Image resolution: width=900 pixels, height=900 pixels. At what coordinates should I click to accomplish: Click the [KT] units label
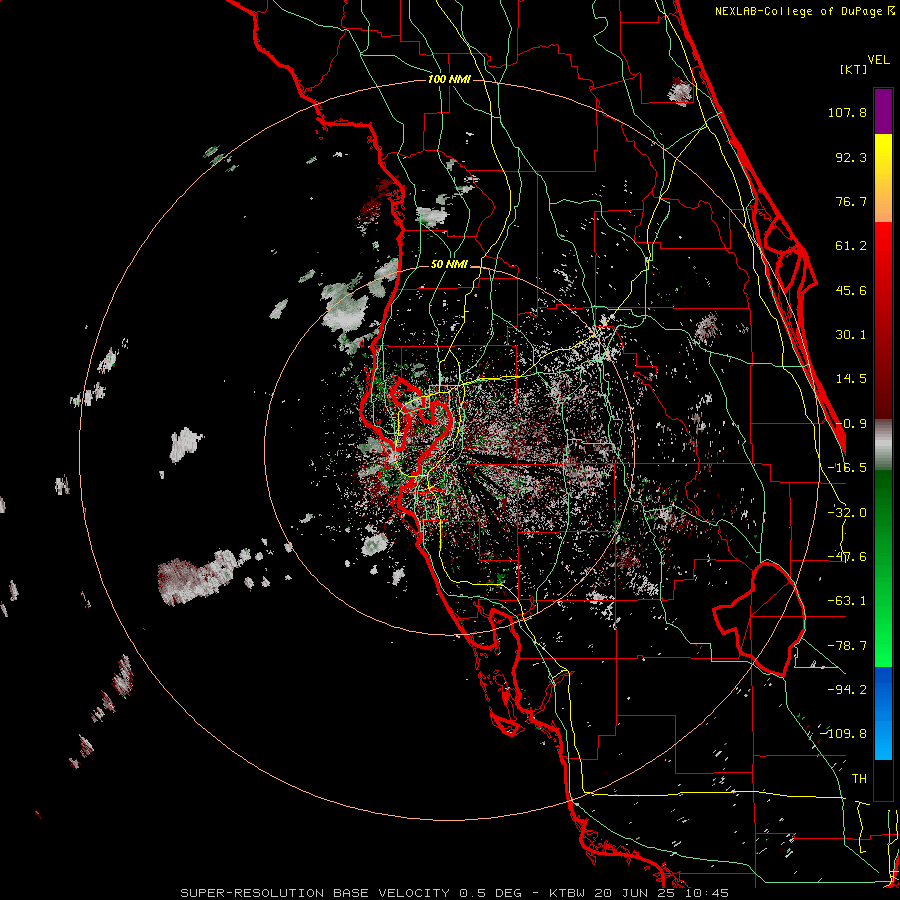tap(854, 69)
